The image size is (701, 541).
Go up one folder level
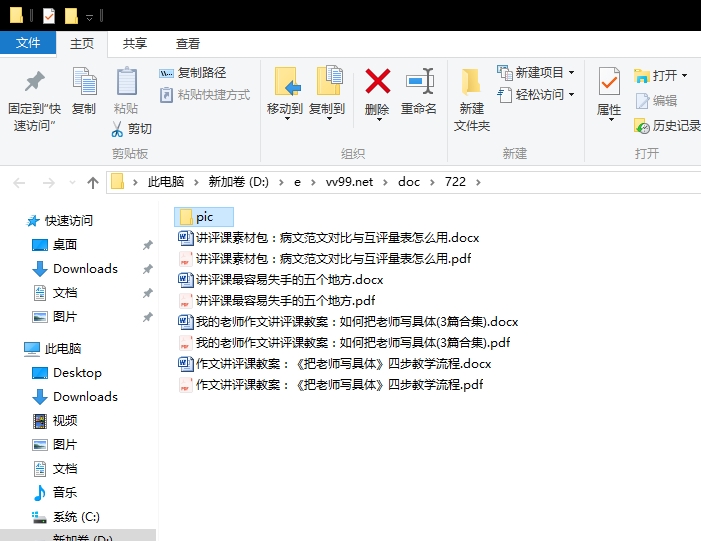point(93,183)
